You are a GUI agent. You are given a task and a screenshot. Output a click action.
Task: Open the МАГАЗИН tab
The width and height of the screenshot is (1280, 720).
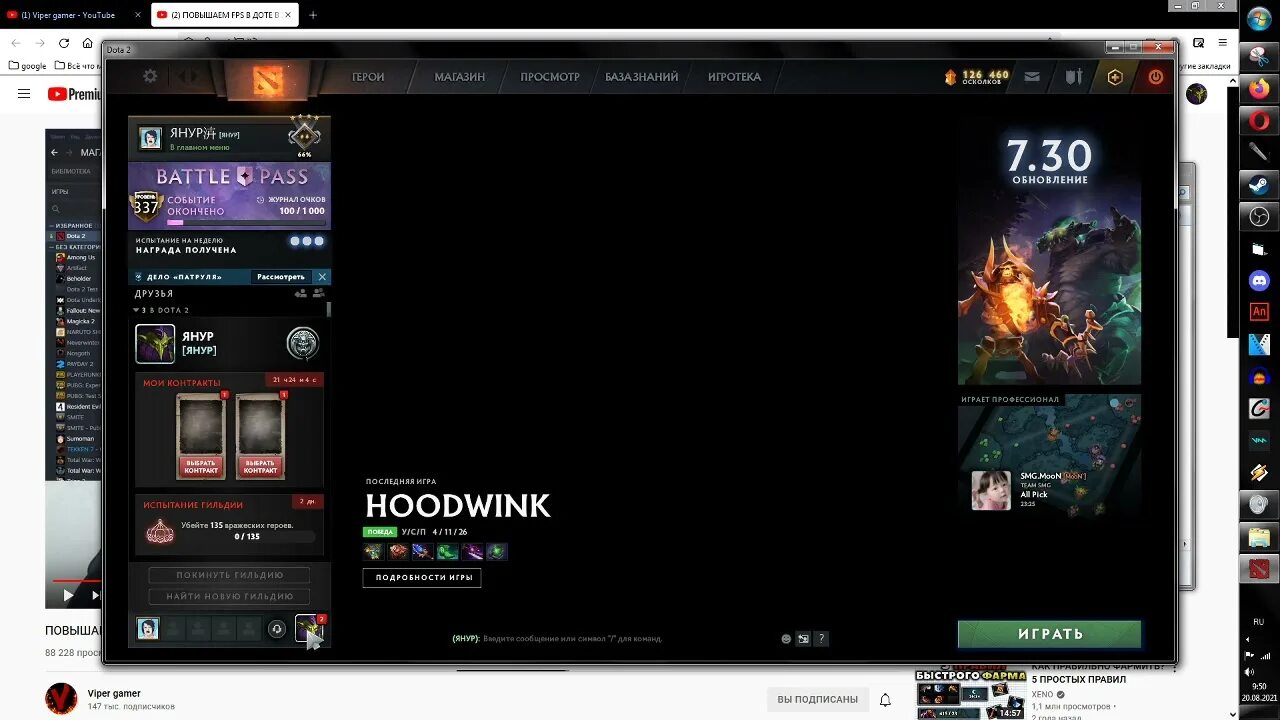point(460,77)
